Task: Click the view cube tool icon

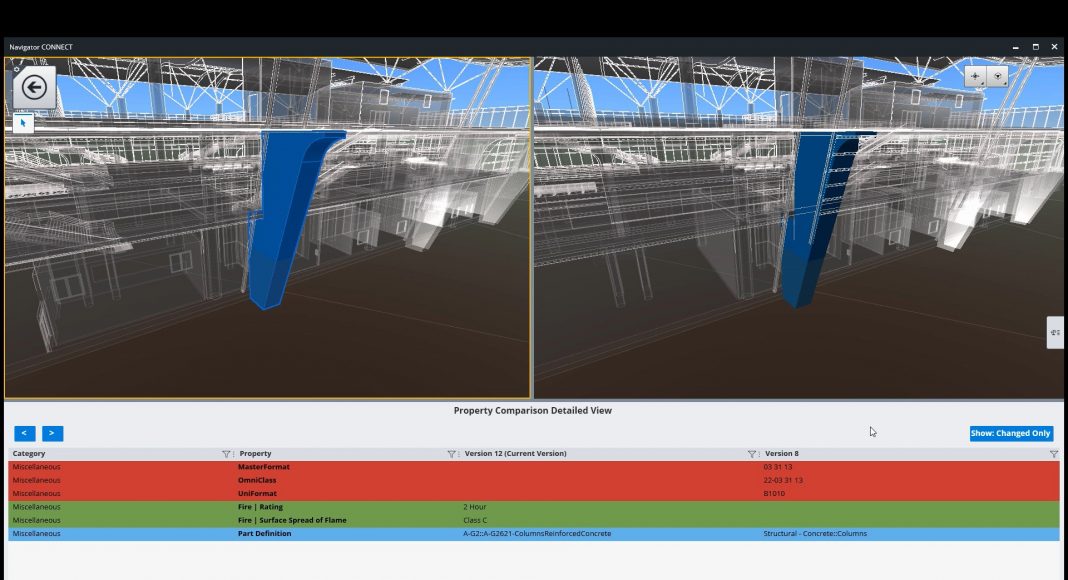Action: click(x=997, y=76)
